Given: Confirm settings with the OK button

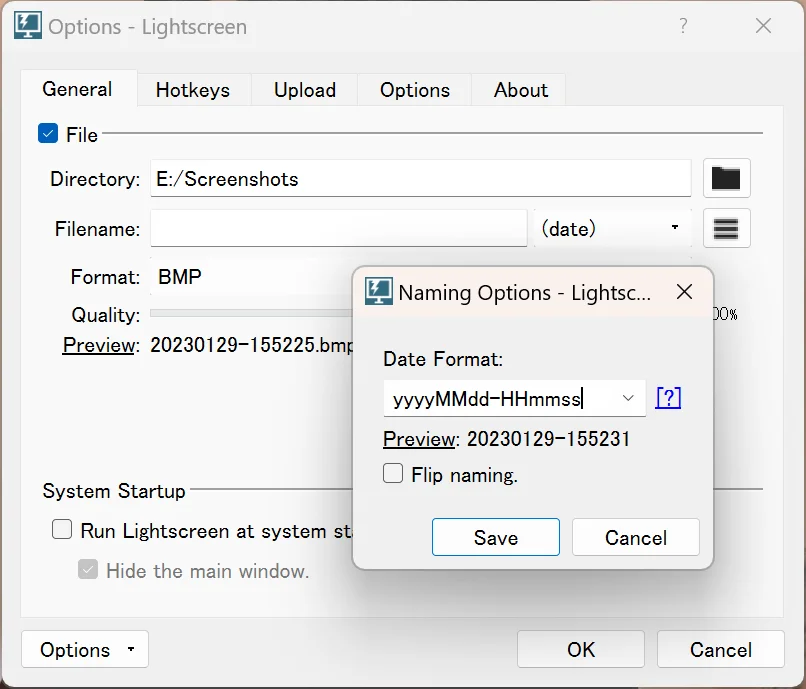Looking at the screenshot, I should pyautogui.click(x=581, y=649).
